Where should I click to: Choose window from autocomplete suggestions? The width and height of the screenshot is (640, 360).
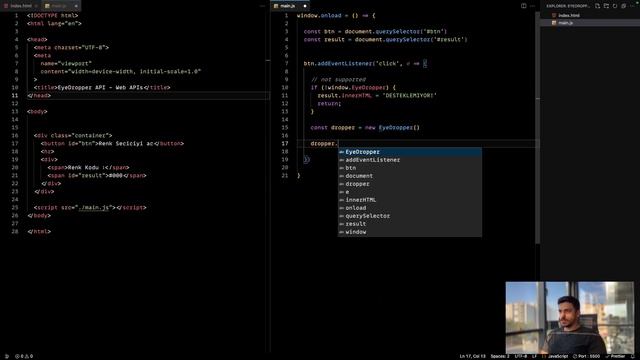tap(410, 232)
